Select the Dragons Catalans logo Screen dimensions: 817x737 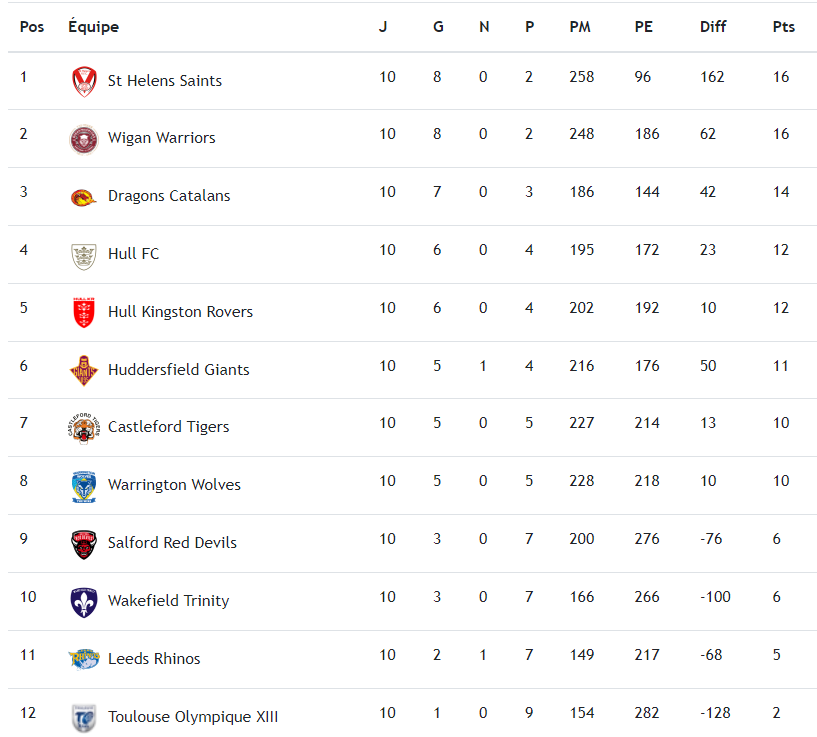(x=84, y=197)
